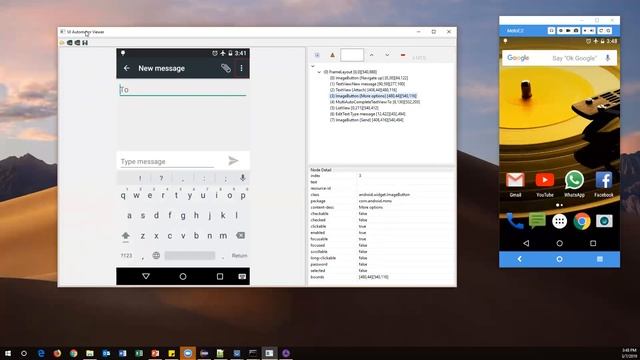Click the search box above hierarchy tree
This screenshot has width=640, height=360.
[352, 55]
